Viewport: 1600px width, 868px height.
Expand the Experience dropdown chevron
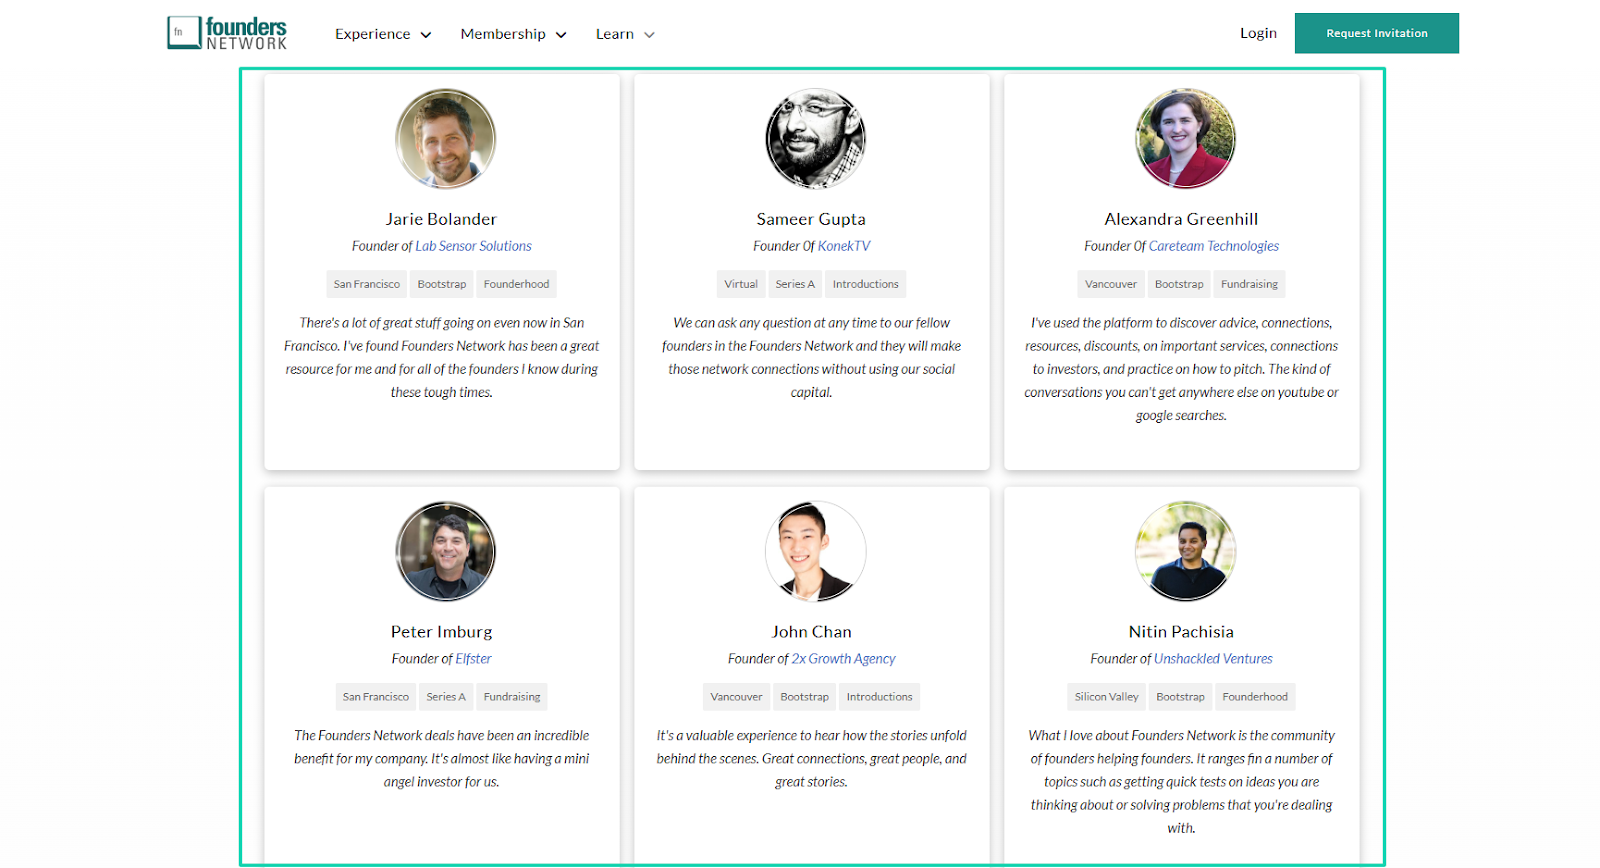(426, 35)
